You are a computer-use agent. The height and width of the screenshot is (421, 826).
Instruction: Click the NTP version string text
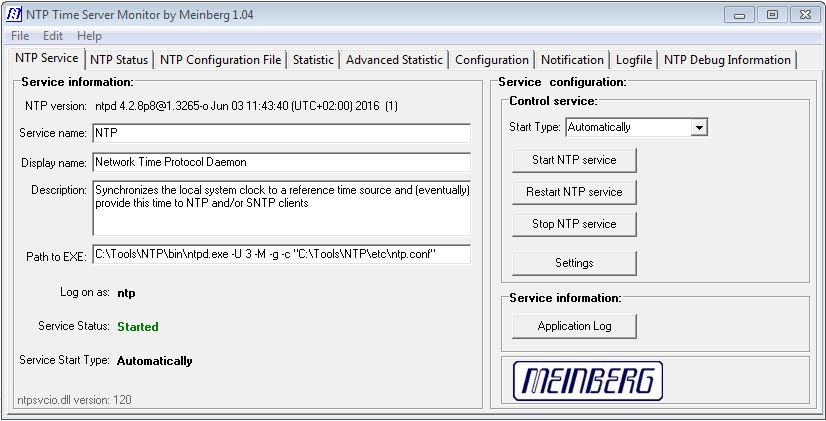246,106
